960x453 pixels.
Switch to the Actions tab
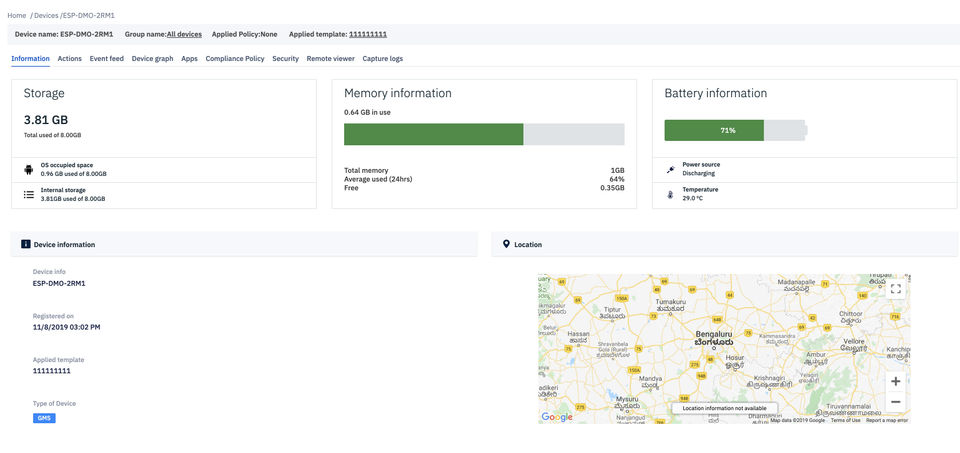pos(69,59)
